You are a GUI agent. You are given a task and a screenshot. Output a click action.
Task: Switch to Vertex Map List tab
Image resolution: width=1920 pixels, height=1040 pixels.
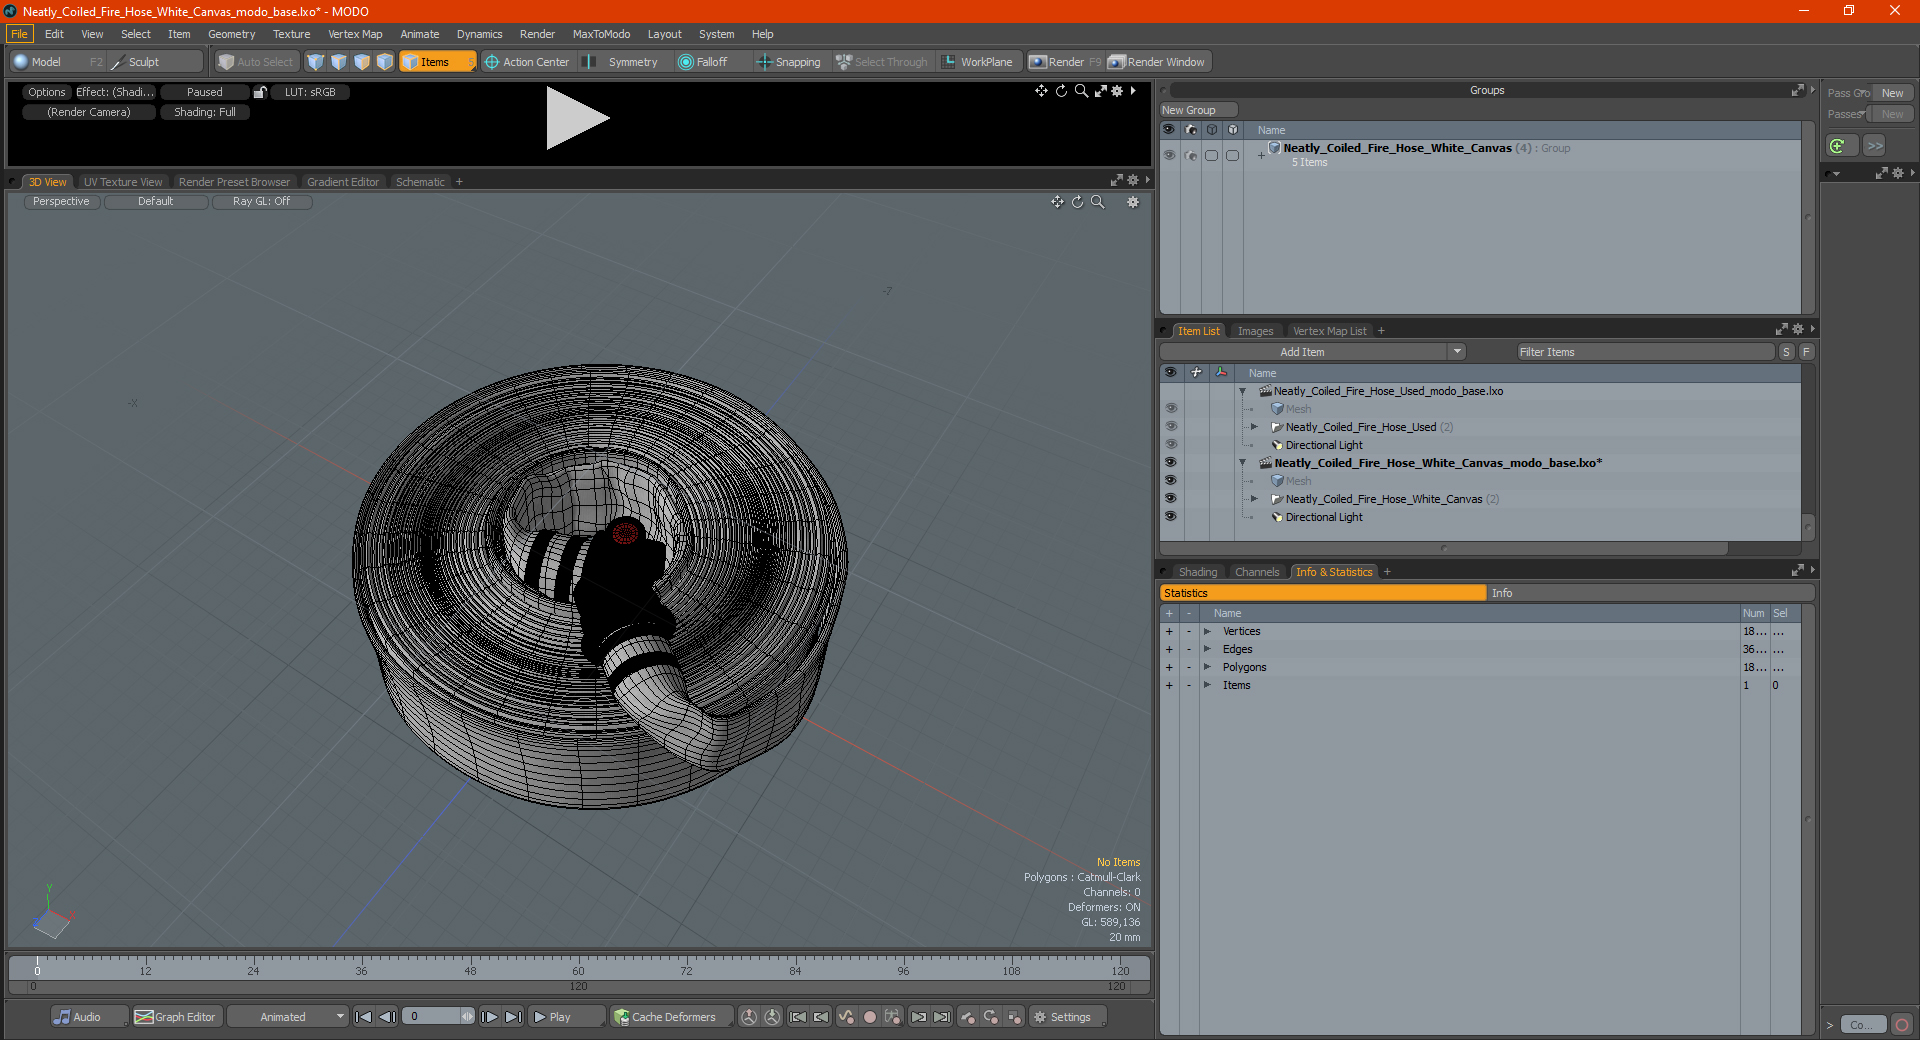click(1329, 331)
